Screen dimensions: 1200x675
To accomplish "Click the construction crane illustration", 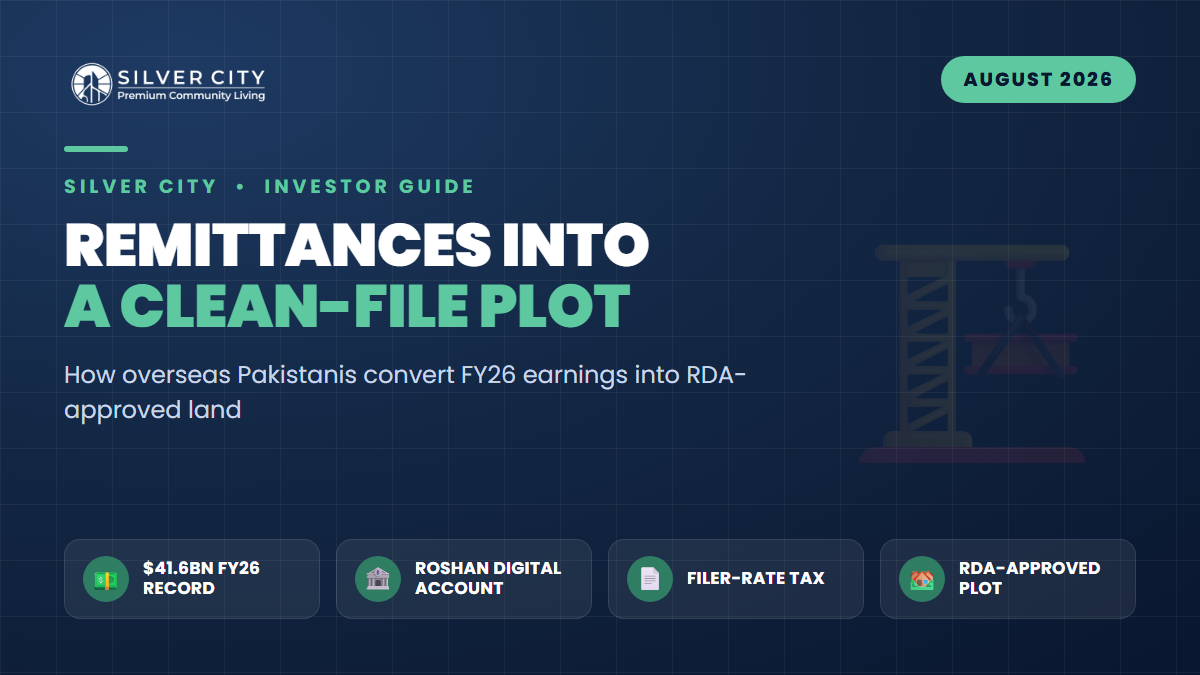I will [x=972, y=353].
